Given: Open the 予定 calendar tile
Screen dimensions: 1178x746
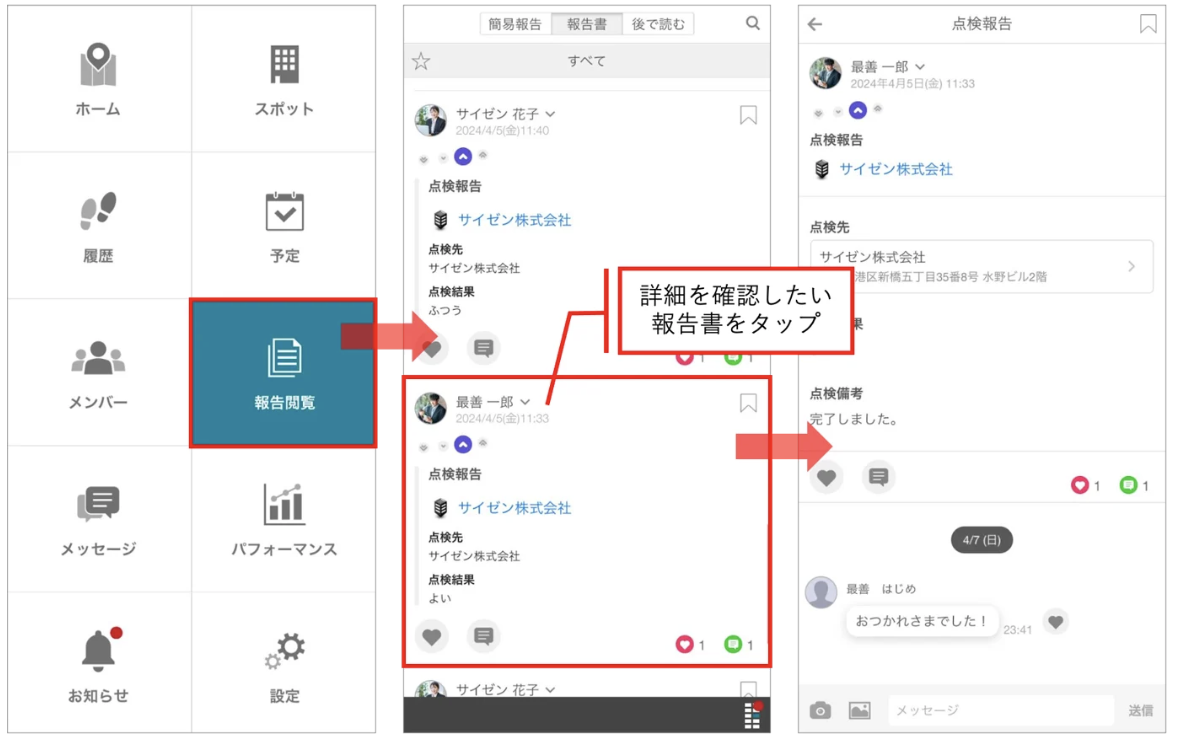Looking at the screenshot, I should 284,225.
